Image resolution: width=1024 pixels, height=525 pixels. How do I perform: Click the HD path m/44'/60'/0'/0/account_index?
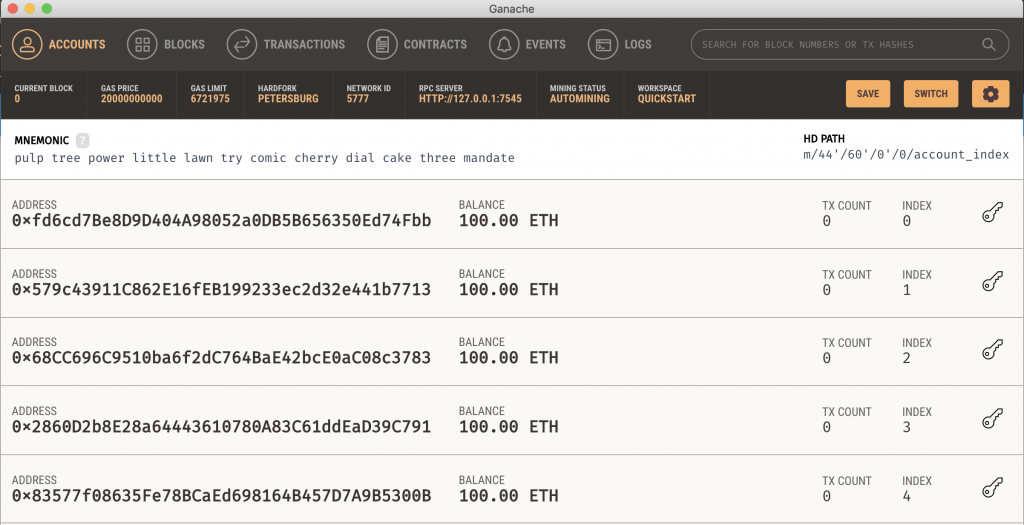(906, 155)
